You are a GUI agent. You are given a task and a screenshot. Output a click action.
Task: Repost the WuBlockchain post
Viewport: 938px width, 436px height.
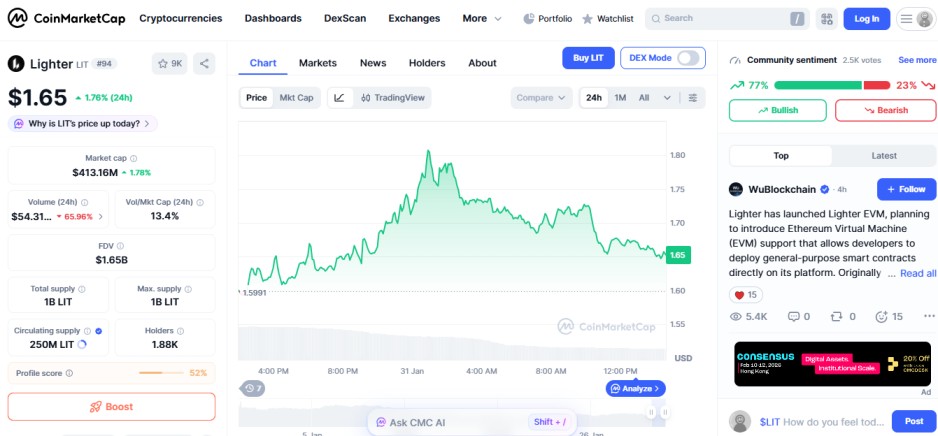844,316
